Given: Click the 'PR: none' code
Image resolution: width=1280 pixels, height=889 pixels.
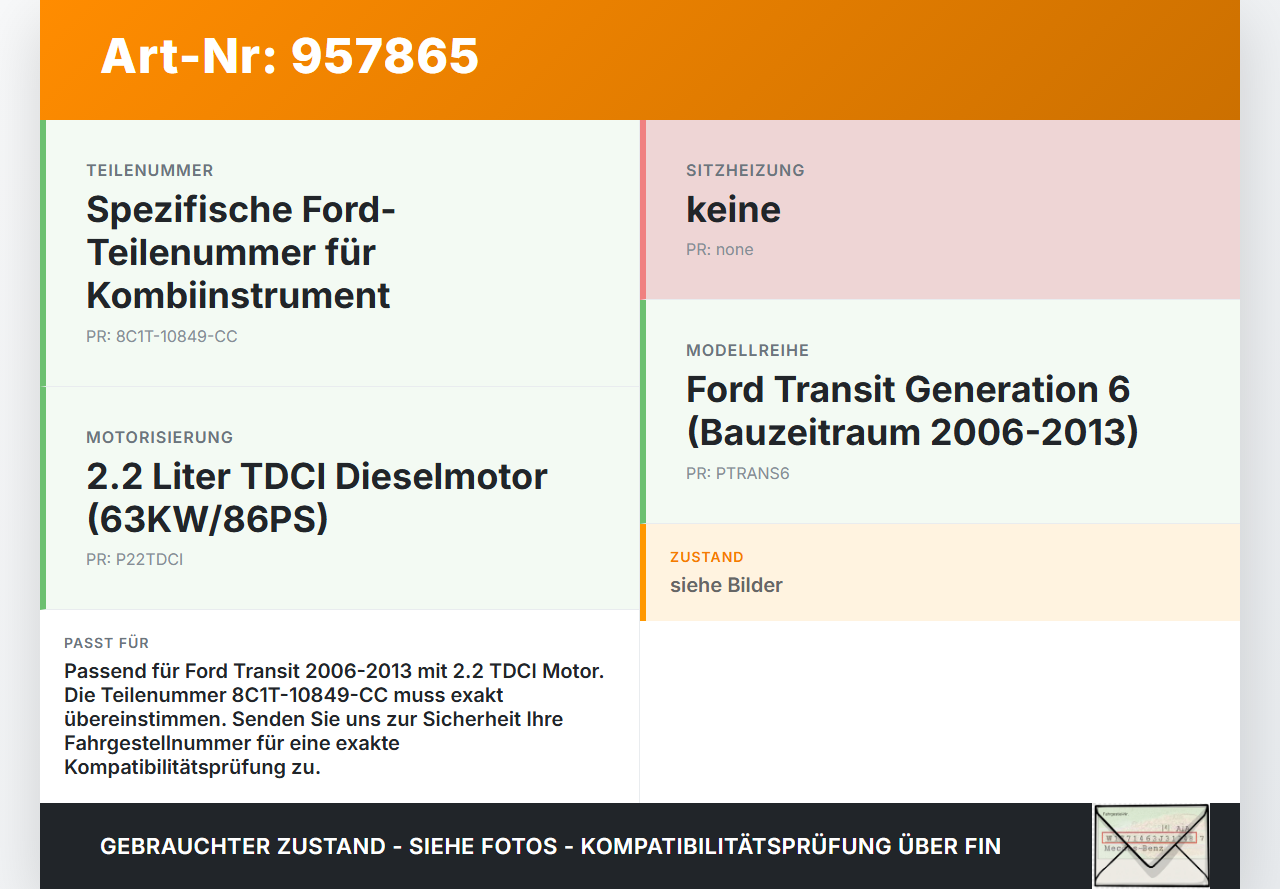Looking at the screenshot, I should coord(720,250).
